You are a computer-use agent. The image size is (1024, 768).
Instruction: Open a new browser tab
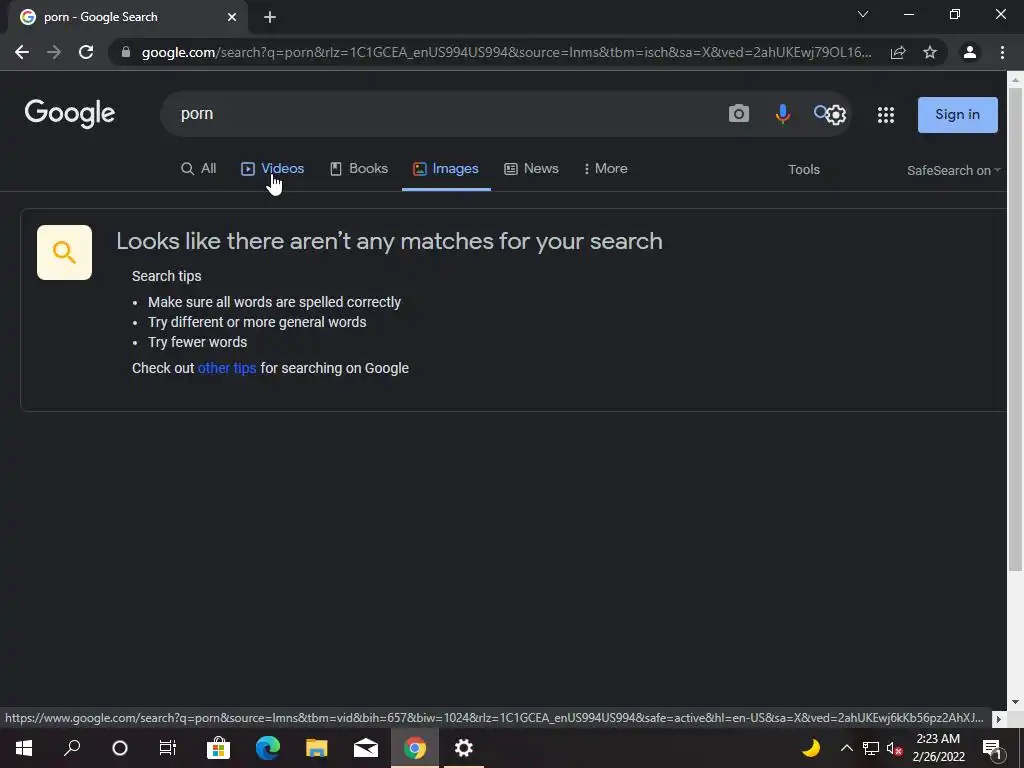(270, 17)
